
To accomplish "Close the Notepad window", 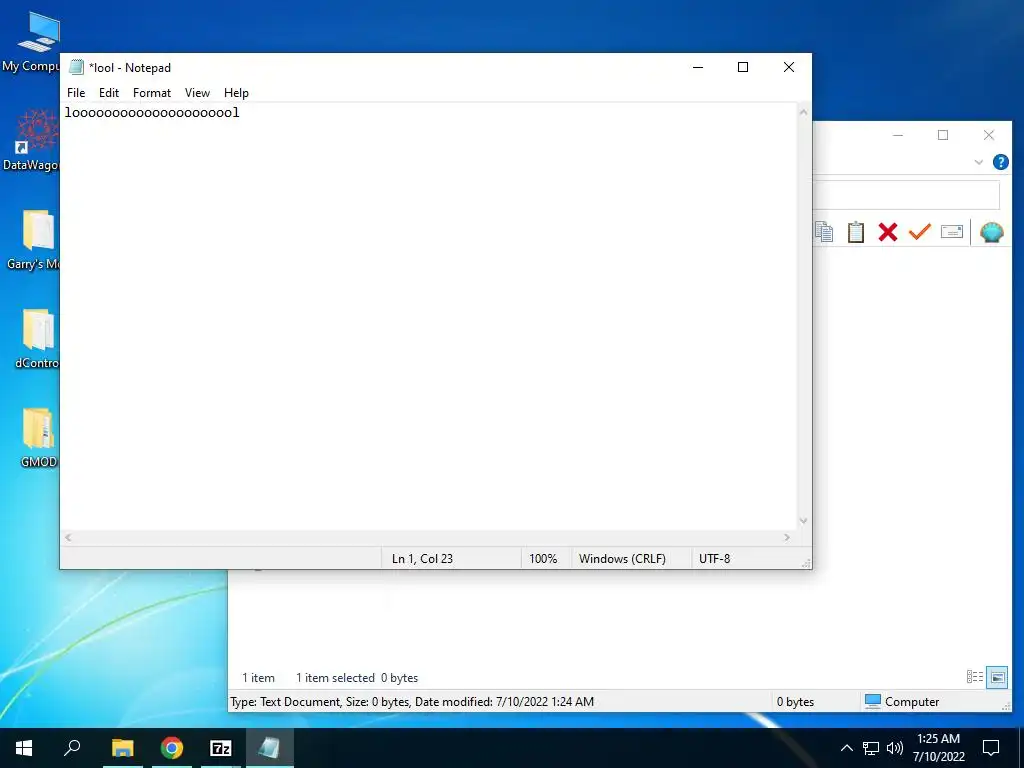I will 789,67.
